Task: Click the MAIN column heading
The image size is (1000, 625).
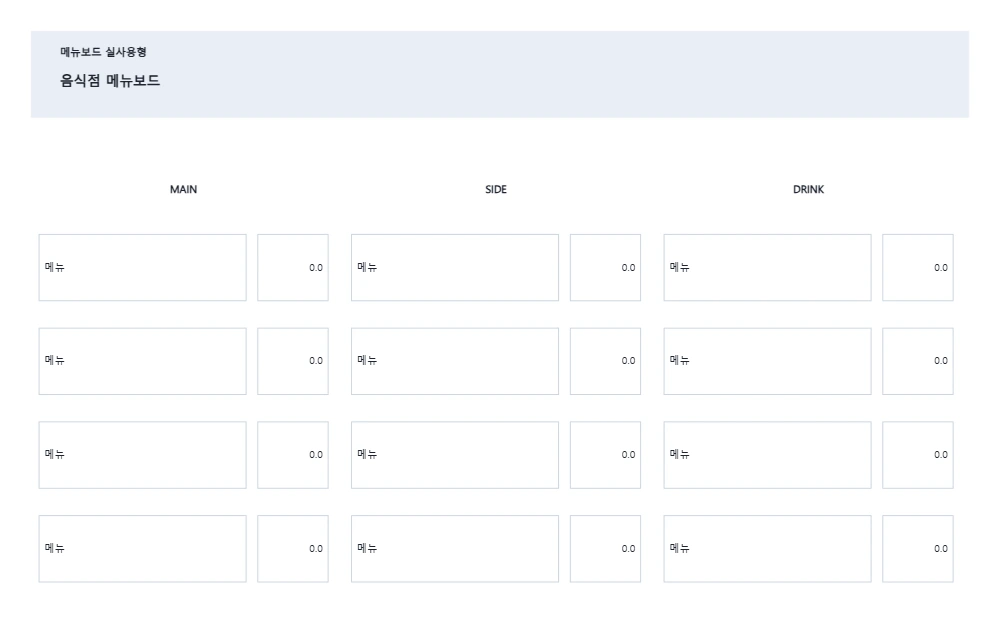Action: (x=184, y=189)
